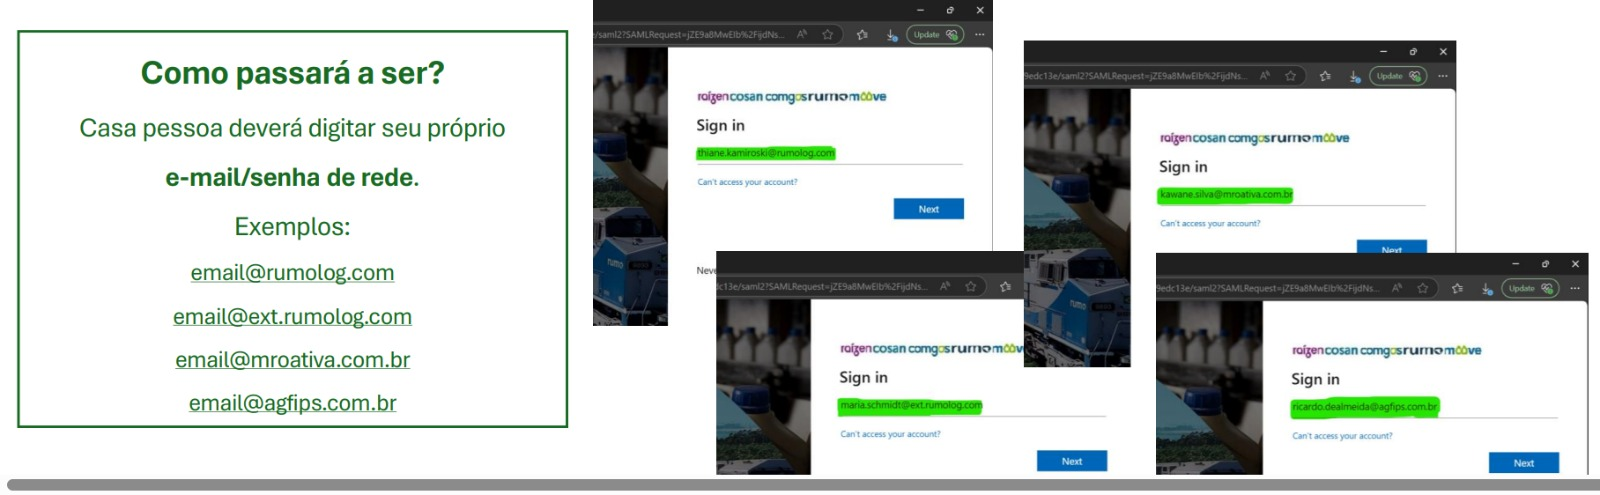This screenshot has height=495, width=1600.
Task: Click "Sign in" heading in kawane.silva window
Action: [1183, 167]
